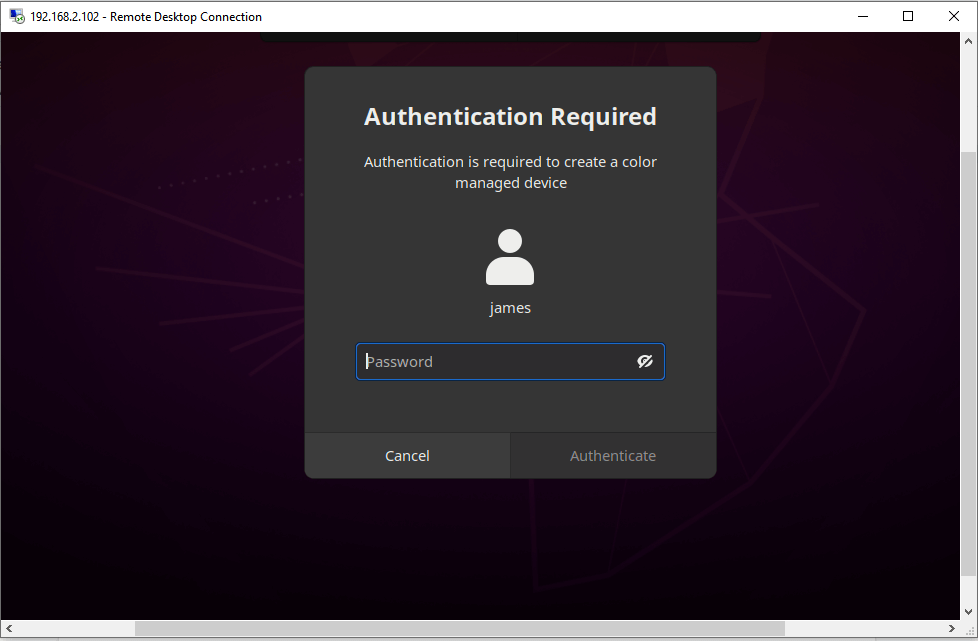Click the james user avatar icon
This screenshot has width=978, height=641.
point(510,258)
